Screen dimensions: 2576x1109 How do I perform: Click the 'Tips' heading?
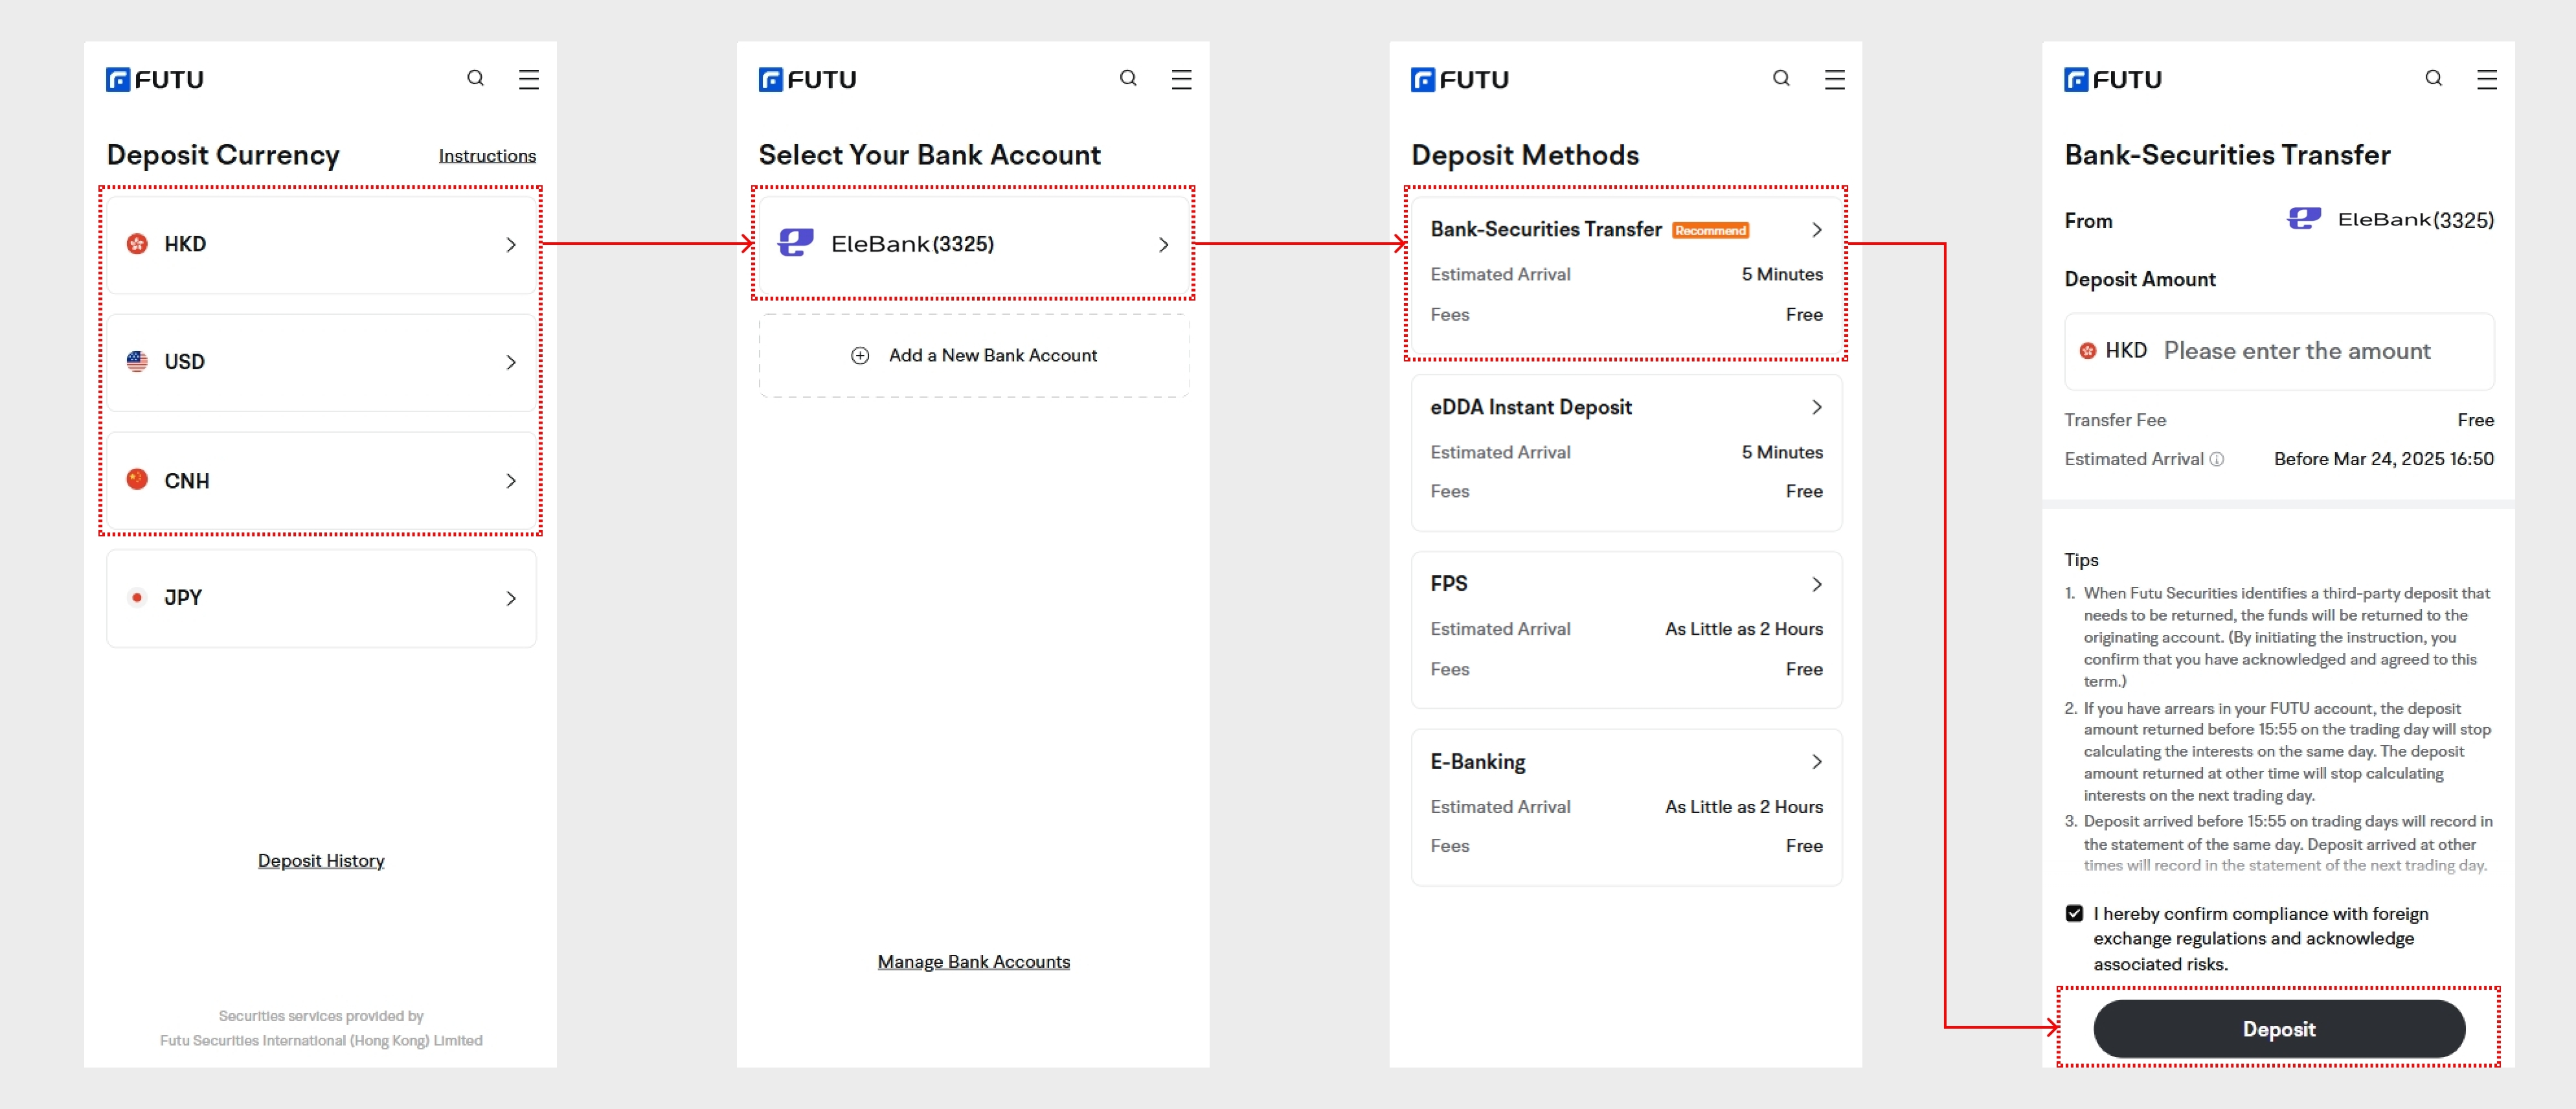pos(2082,560)
